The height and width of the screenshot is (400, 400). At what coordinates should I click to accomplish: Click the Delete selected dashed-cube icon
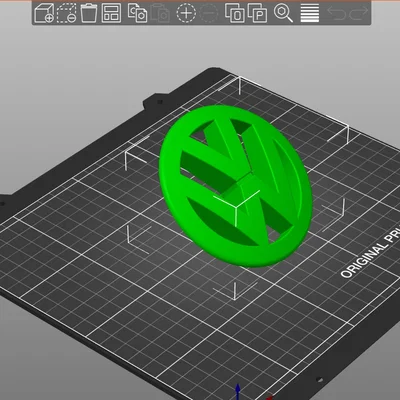point(66,13)
